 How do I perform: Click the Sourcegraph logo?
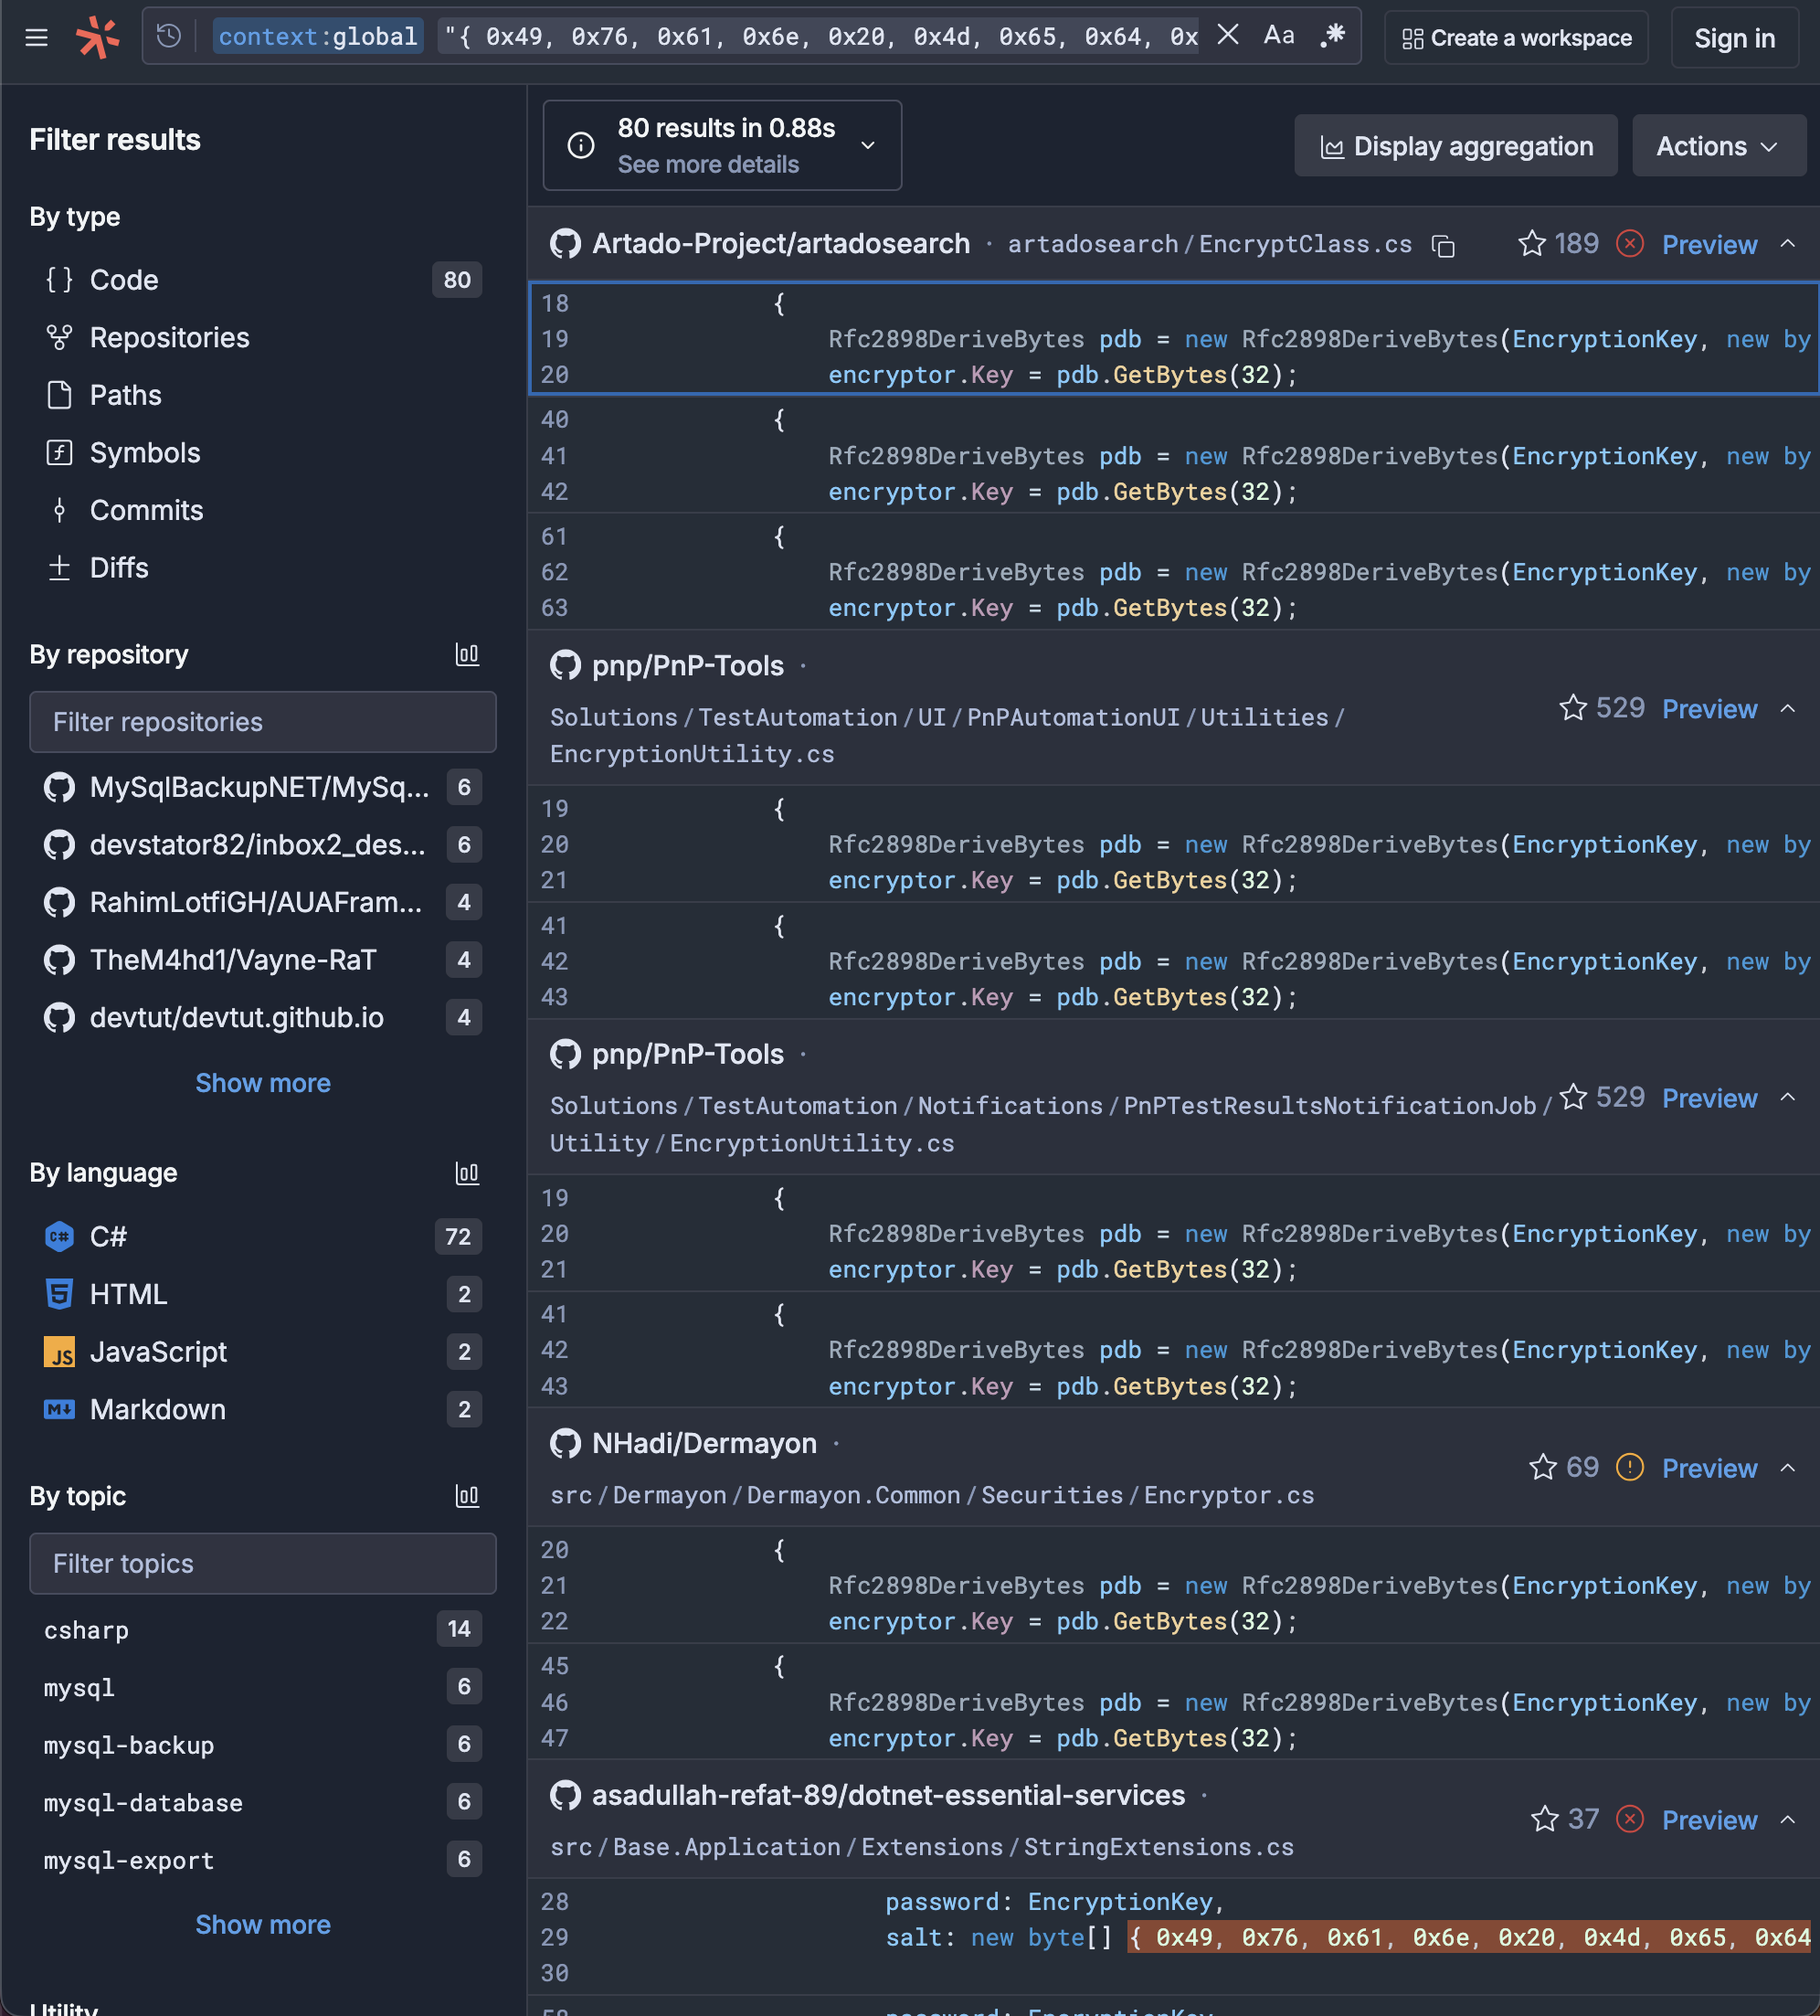[x=98, y=38]
